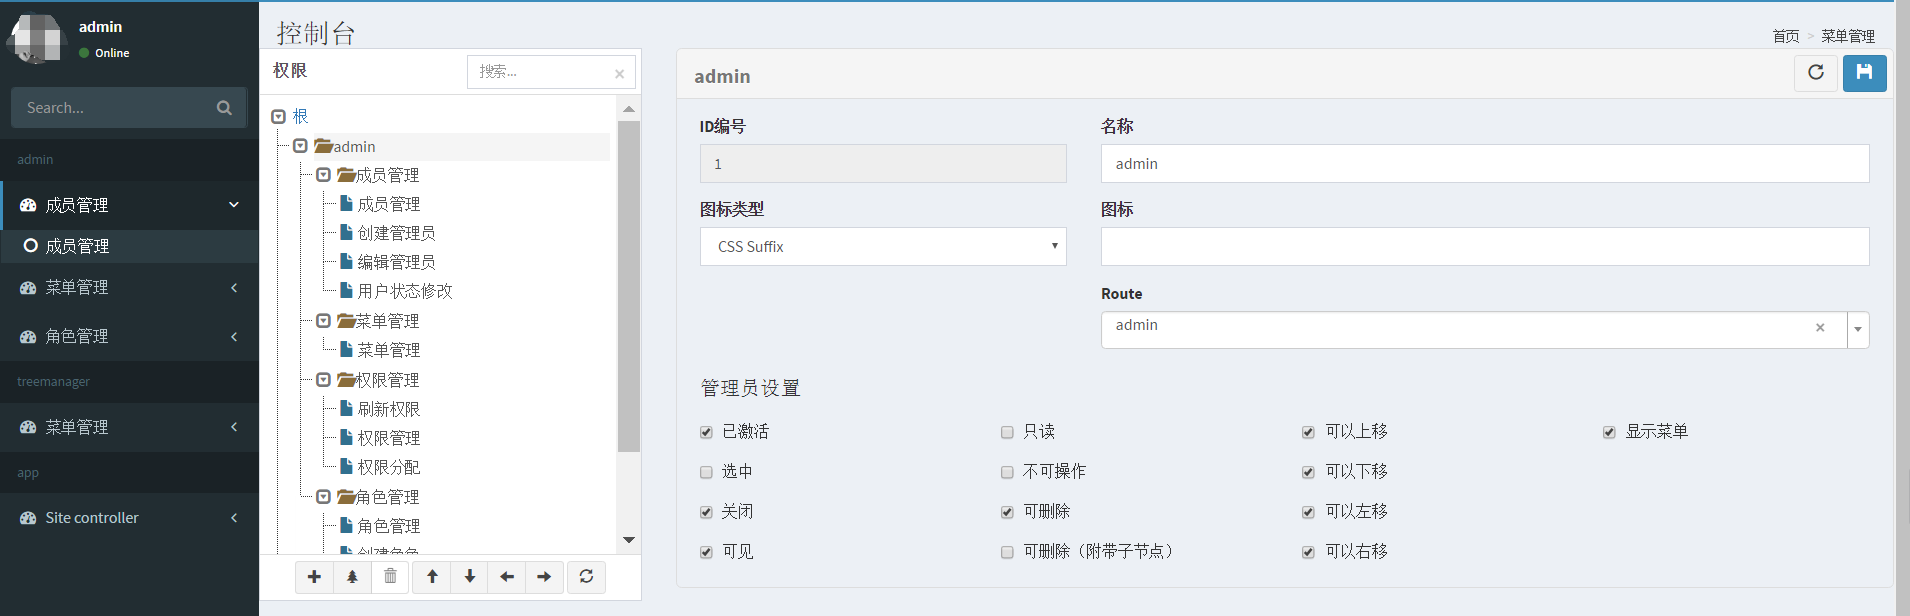Click the tree scrollbar down arrow
1910x616 pixels.
pyautogui.click(x=629, y=541)
